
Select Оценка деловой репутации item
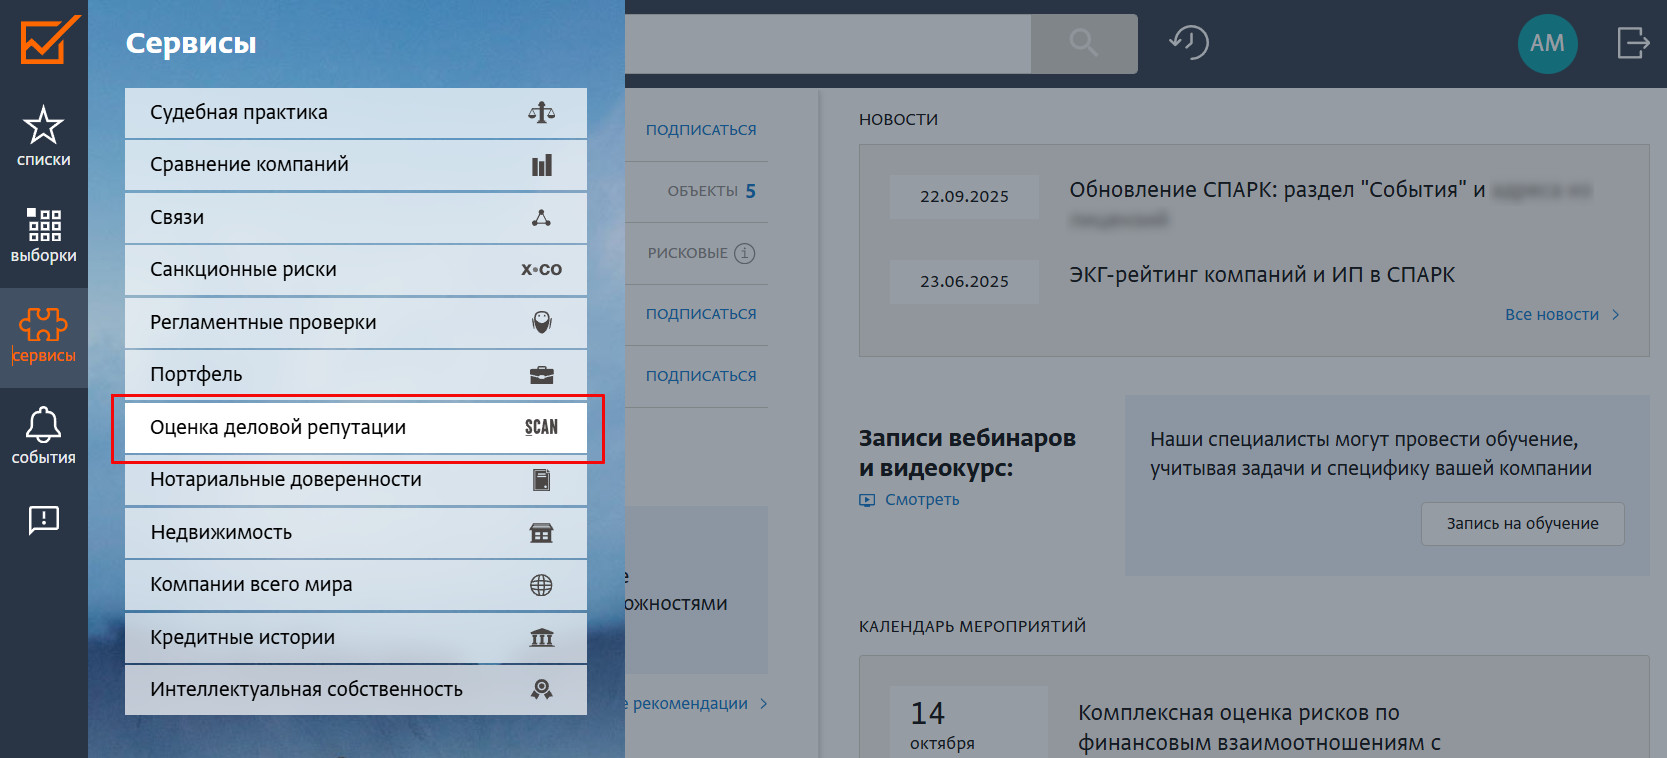click(x=355, y=428)
